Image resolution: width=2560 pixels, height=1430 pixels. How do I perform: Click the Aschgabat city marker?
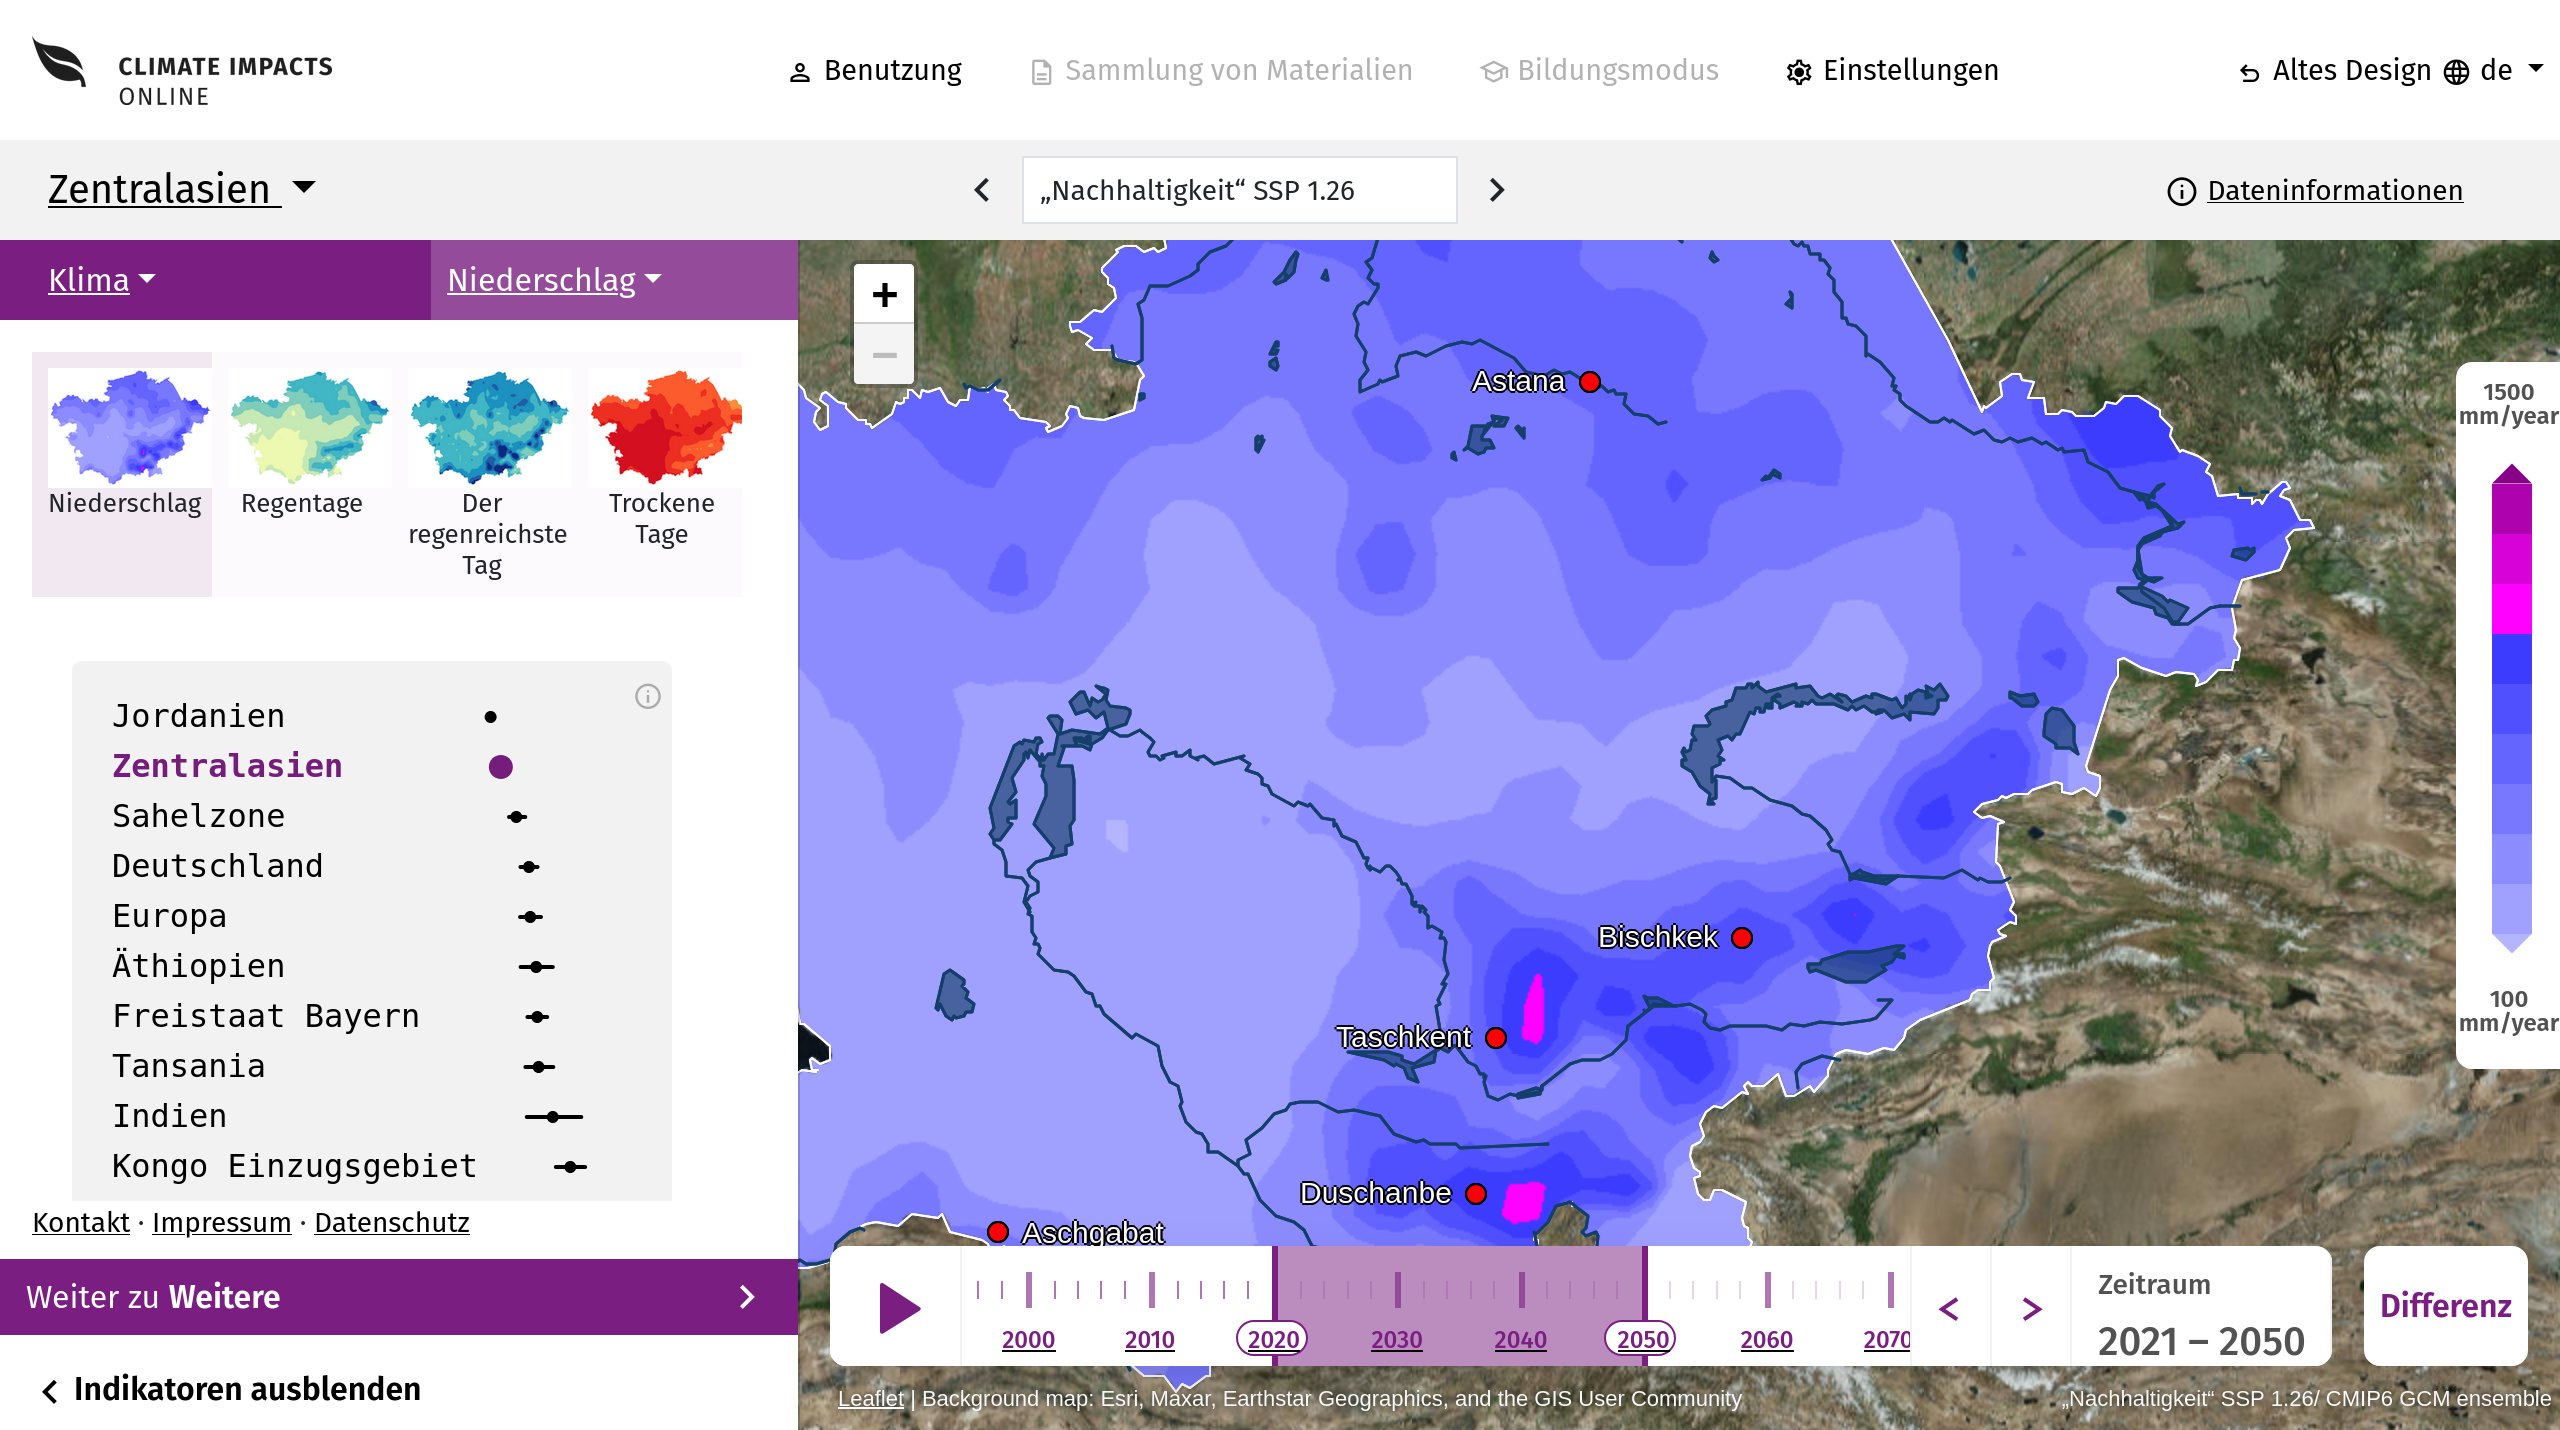click(x=998, y=1232)
